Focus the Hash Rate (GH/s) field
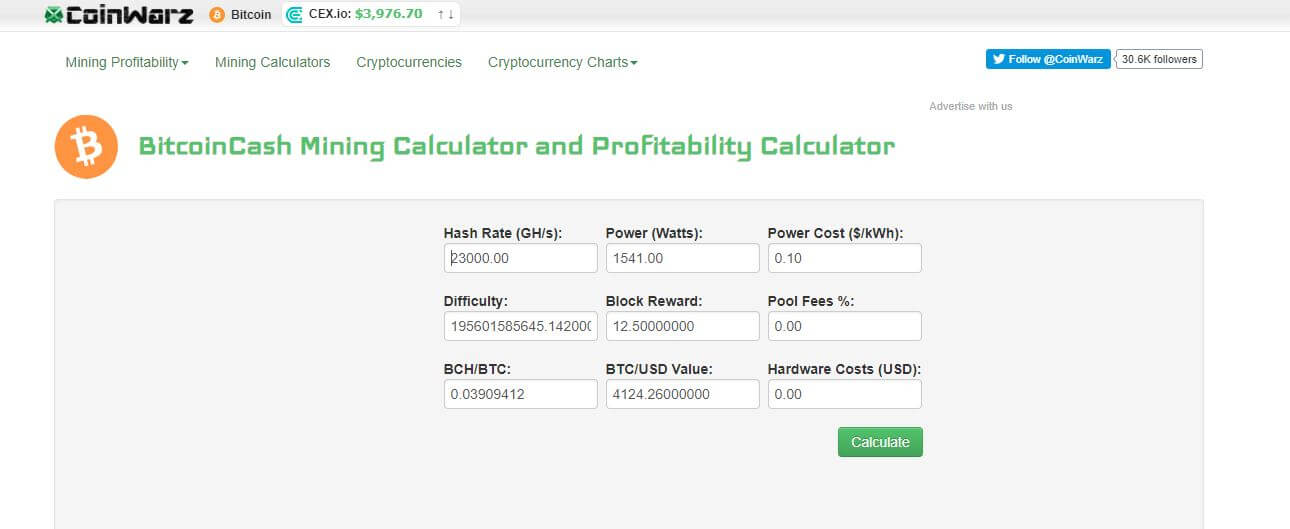The height and width of the screenshot is (529, 1290). tap(521, 258)
